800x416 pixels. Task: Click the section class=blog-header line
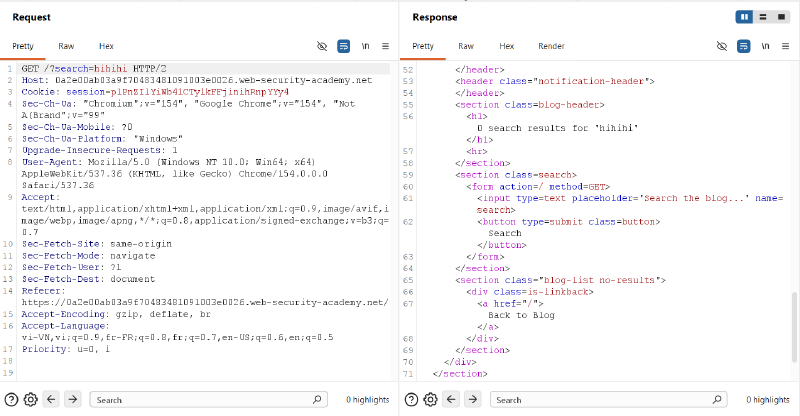pos(530,105)
